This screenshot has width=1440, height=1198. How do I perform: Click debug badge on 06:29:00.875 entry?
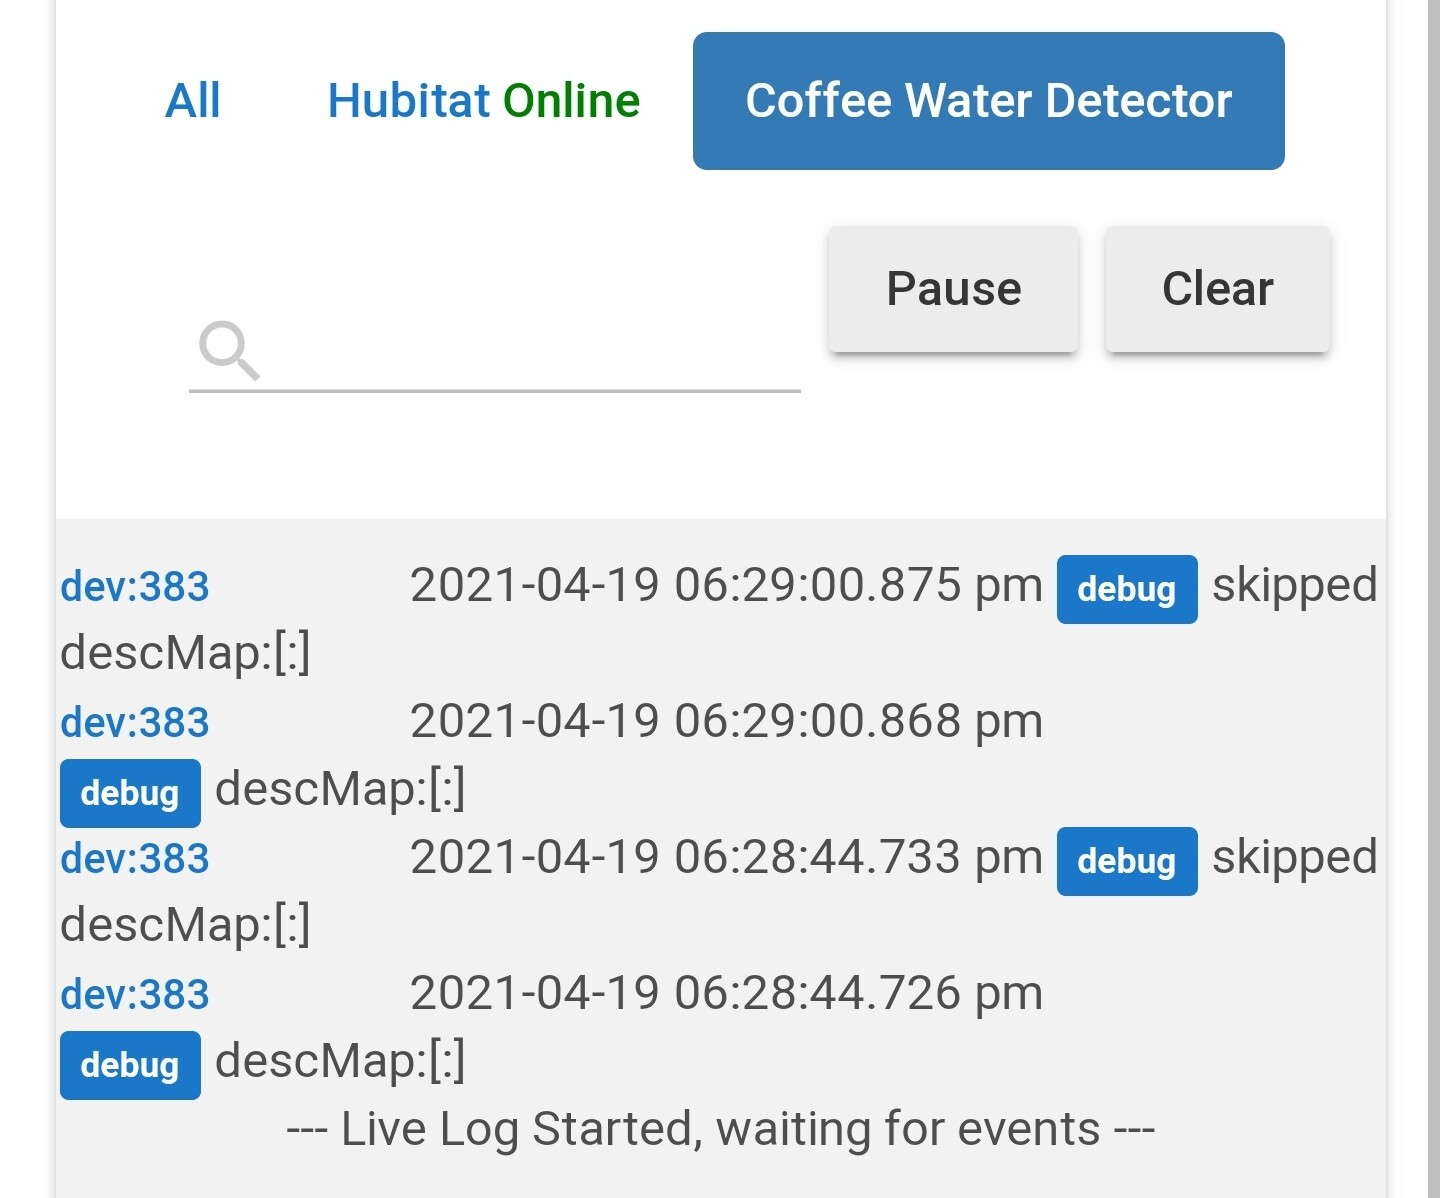point(1126,589)
